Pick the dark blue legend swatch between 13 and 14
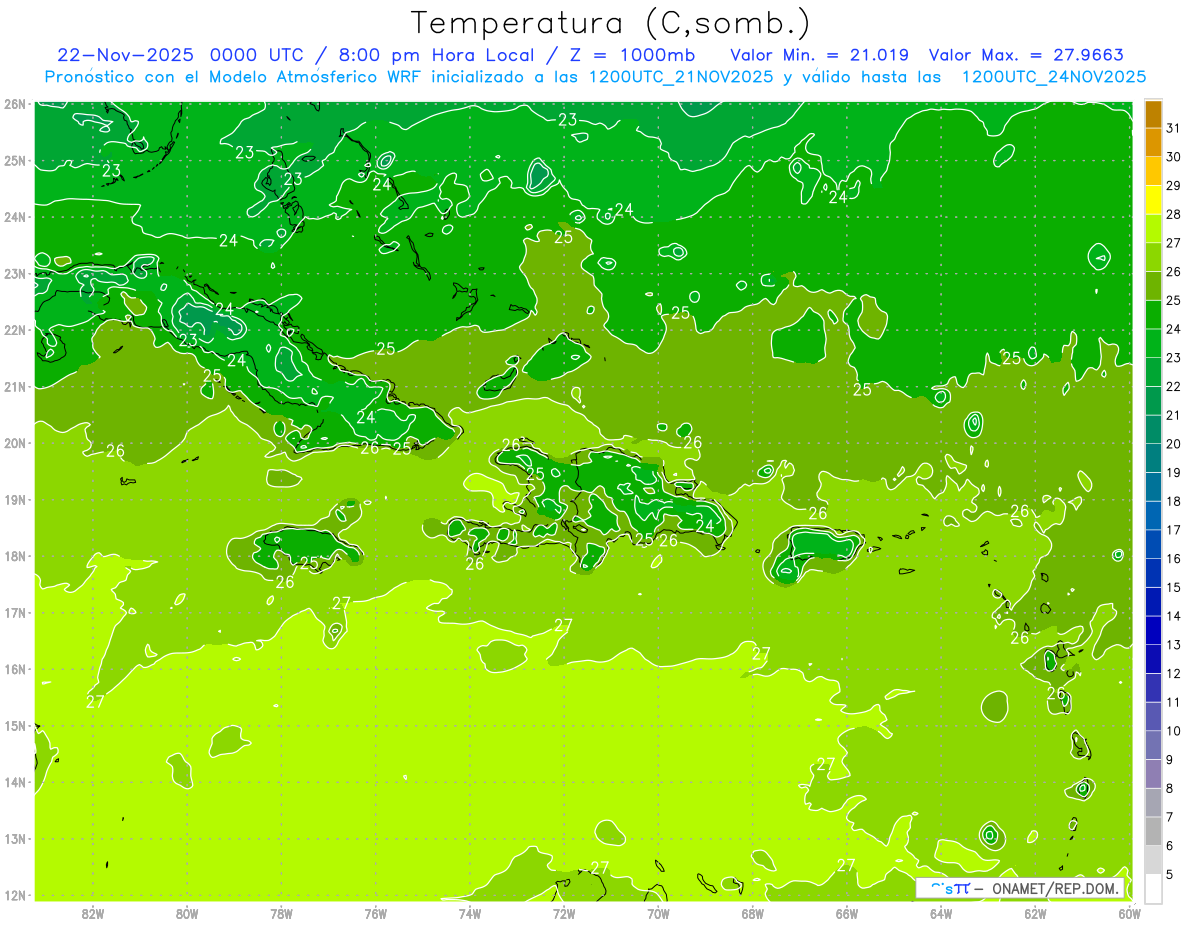This screenshot has width=1200, height=927. [x=1153, y=630]
